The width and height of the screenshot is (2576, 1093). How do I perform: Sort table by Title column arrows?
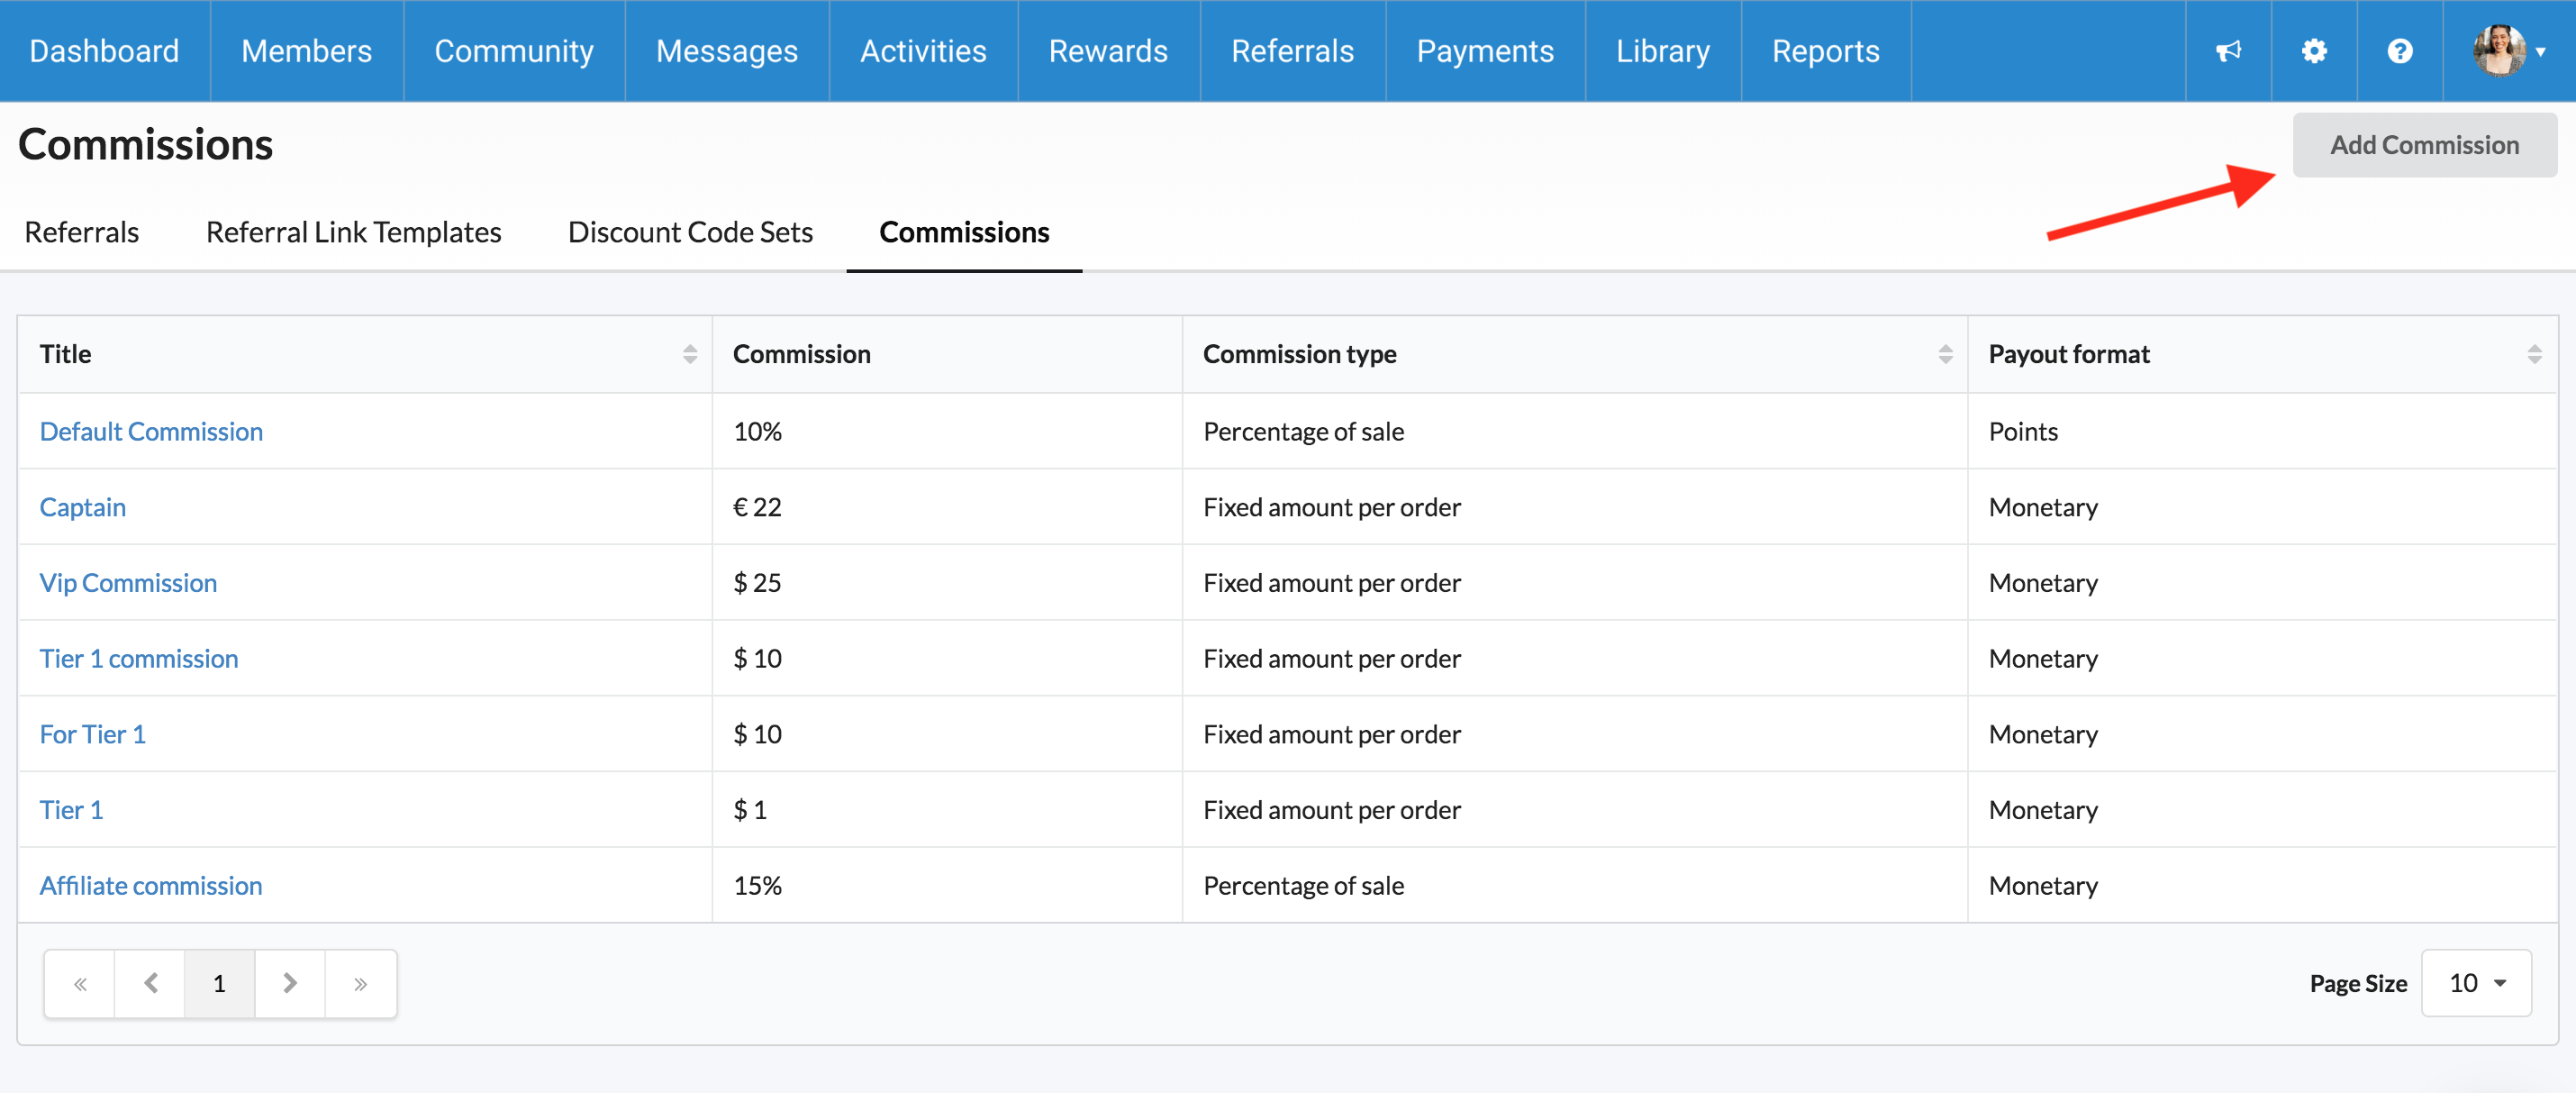point(689,354)
